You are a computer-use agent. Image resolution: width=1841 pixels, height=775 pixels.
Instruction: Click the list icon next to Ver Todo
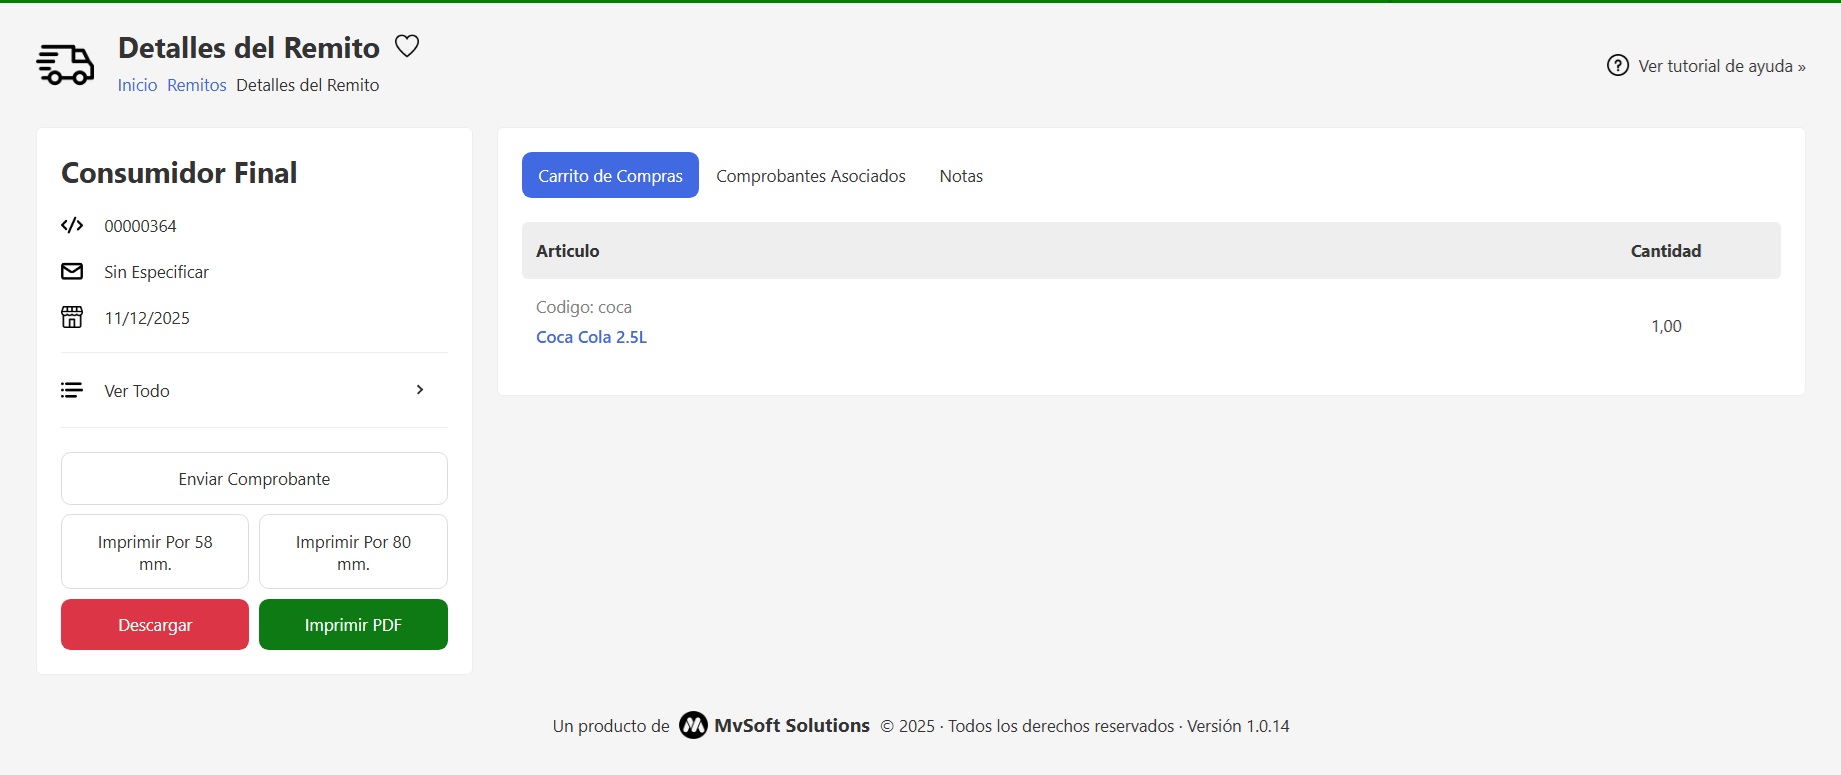click(72, 390)
